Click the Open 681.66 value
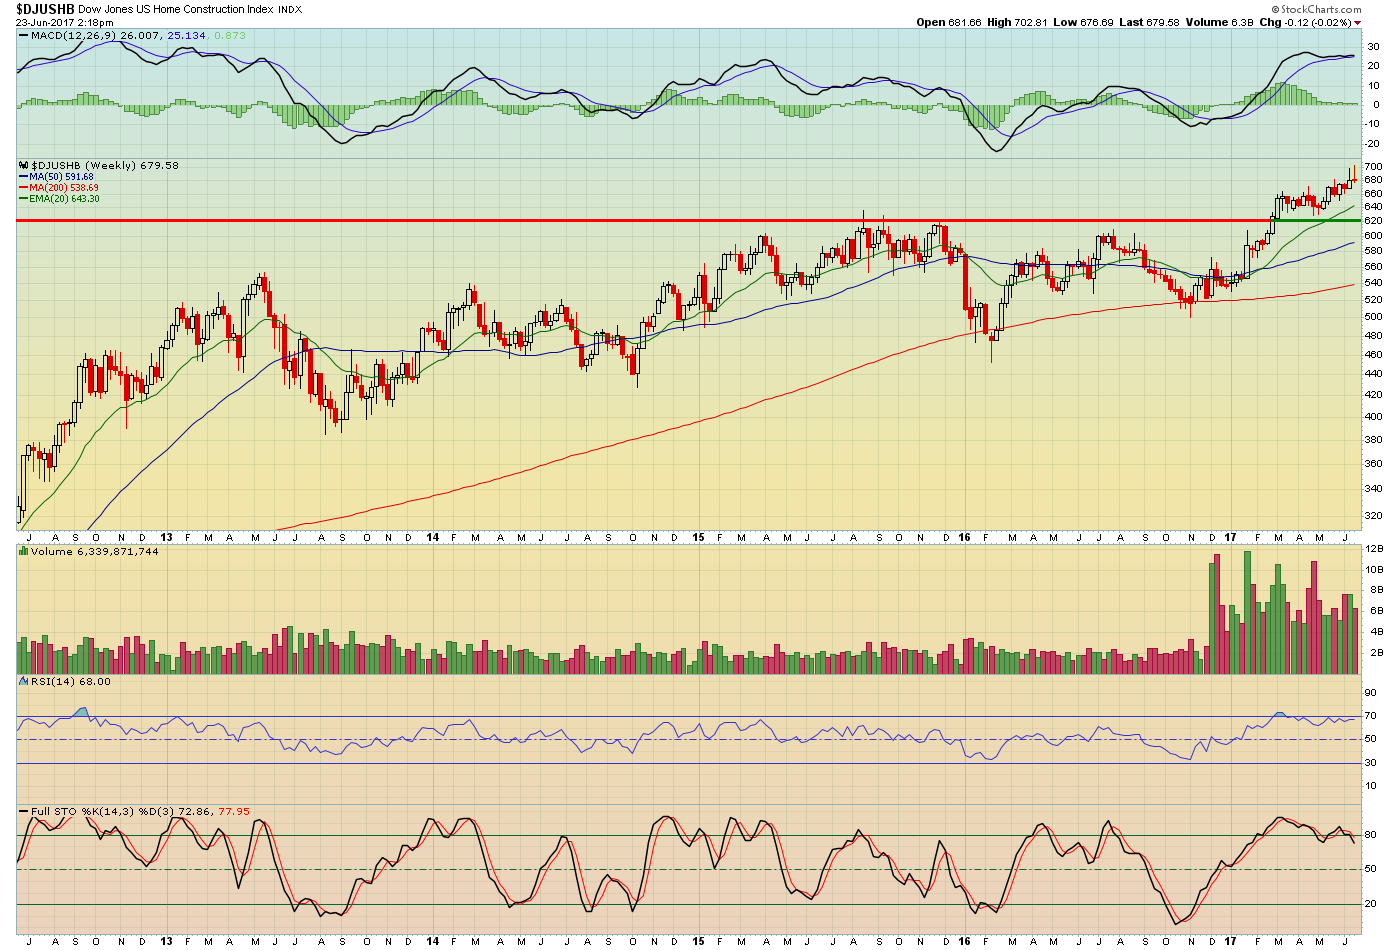 [949, 22]
